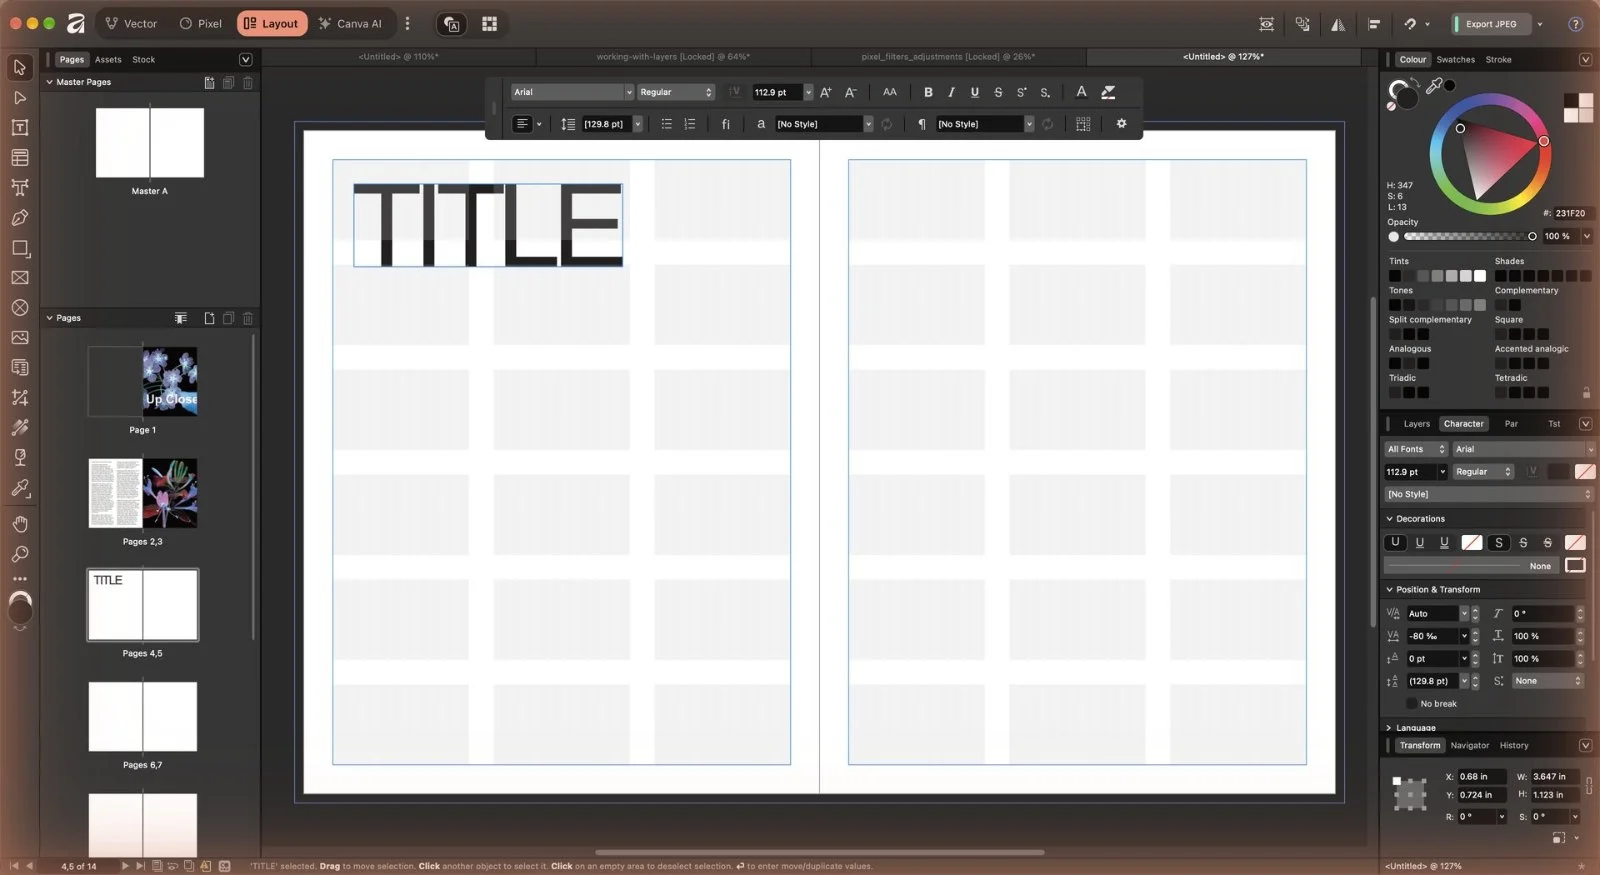
Task: Toggle Strikethrough in the context toolbar
Action: coord(998,92)
